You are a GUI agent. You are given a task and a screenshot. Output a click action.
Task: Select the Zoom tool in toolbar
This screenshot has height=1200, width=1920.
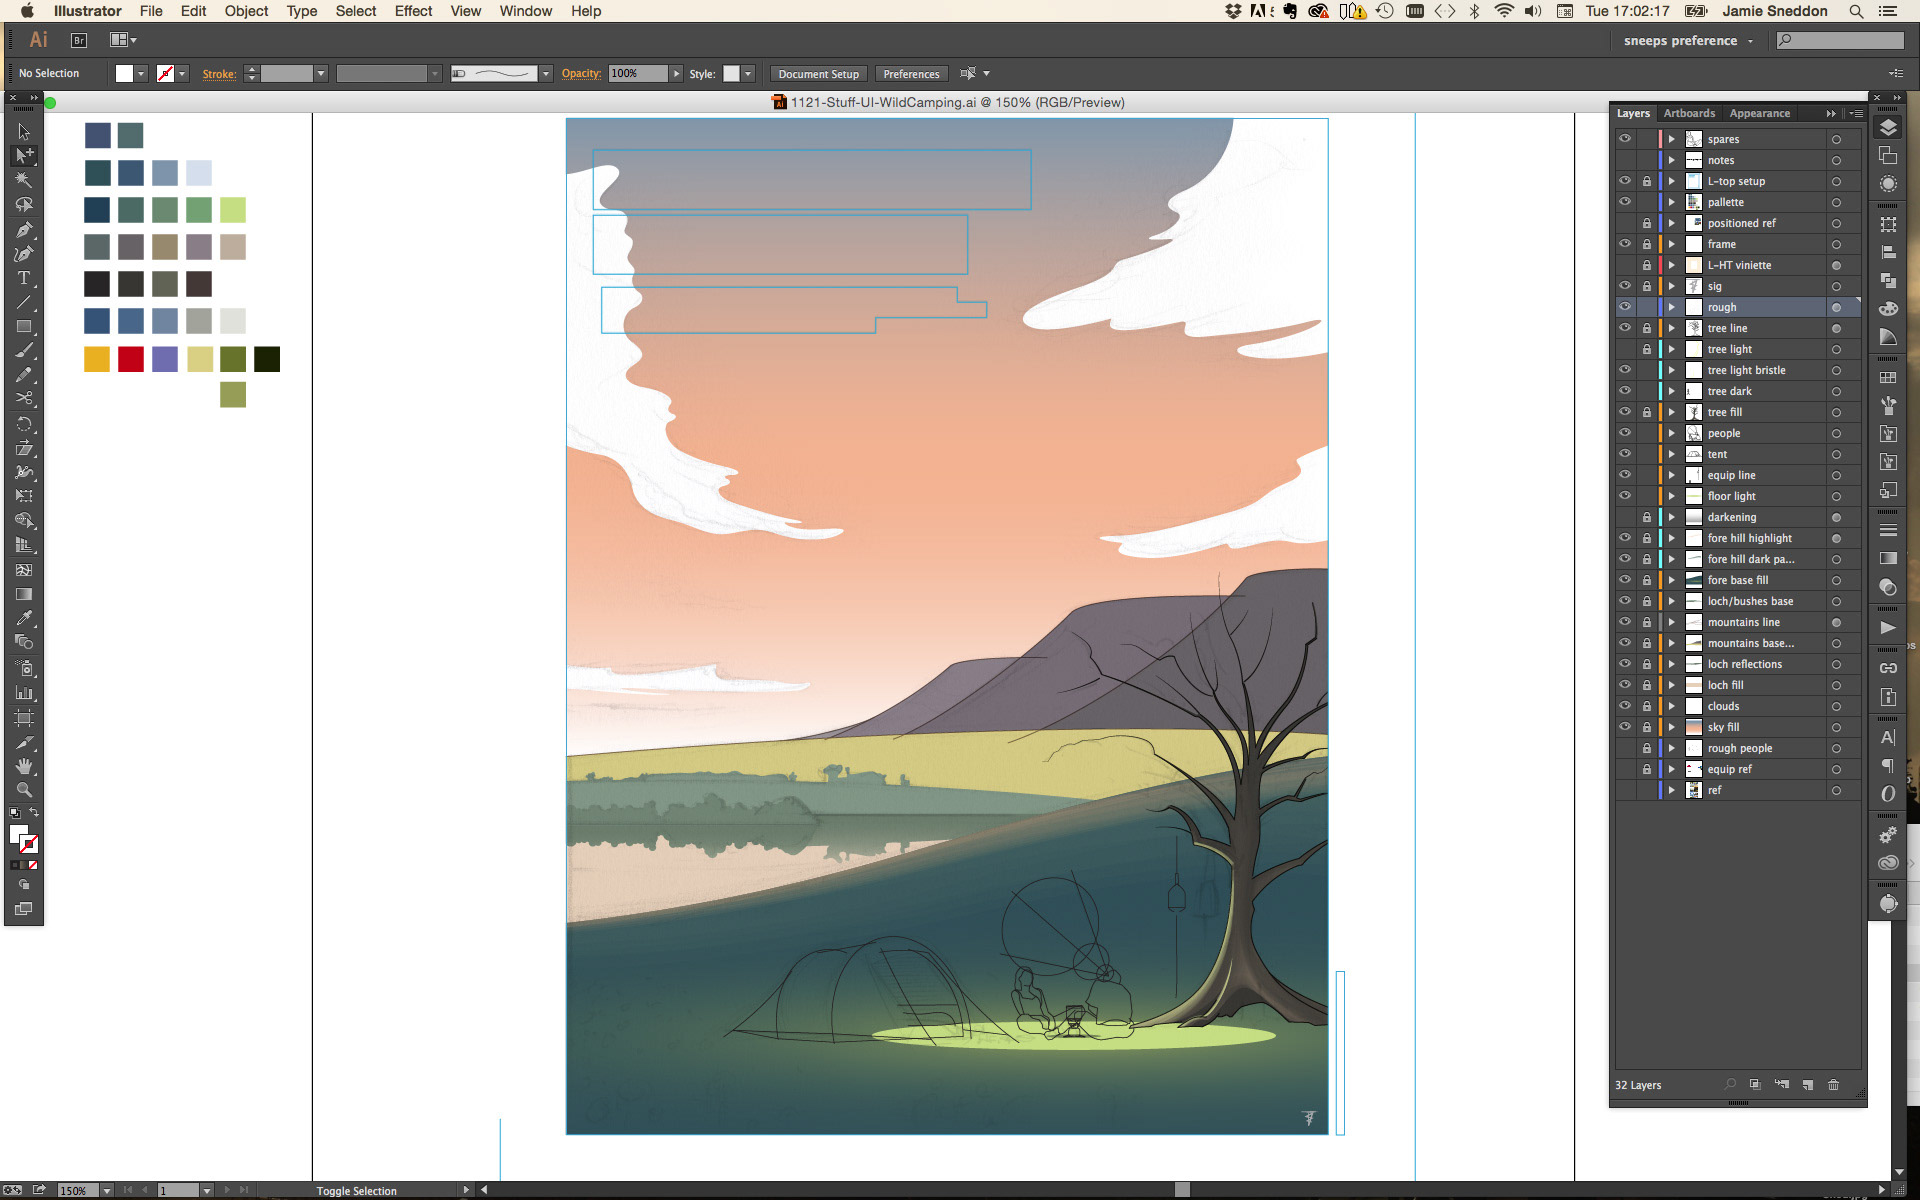tap(24, 790)
